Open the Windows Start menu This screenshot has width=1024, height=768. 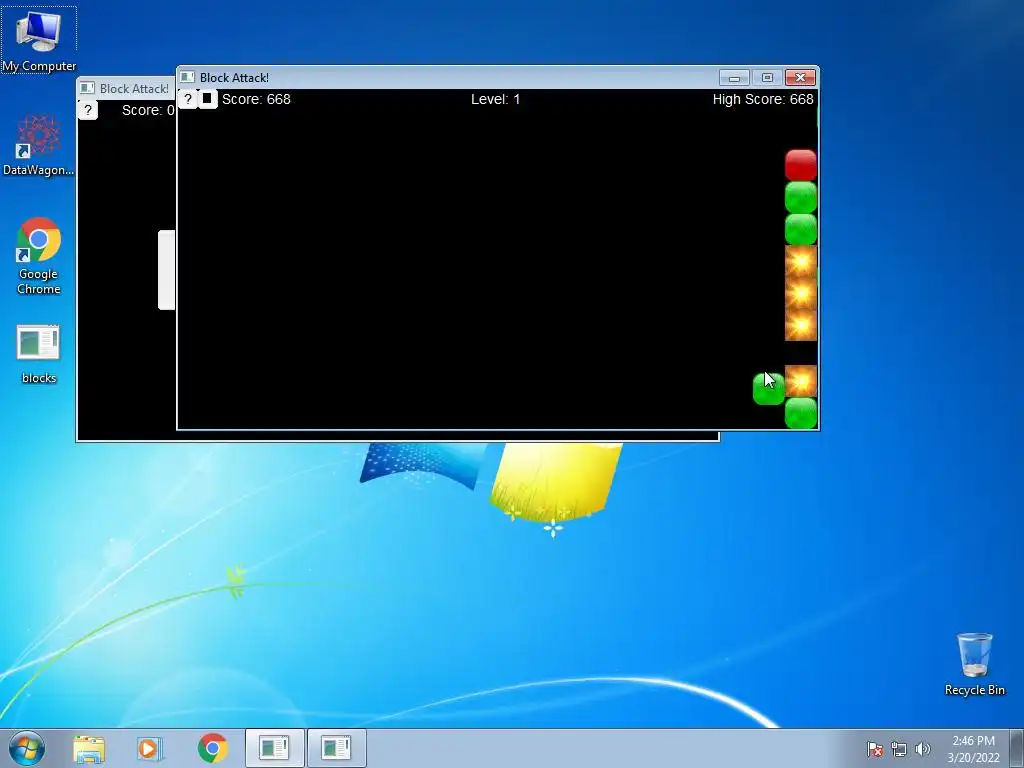coord(27,748)
